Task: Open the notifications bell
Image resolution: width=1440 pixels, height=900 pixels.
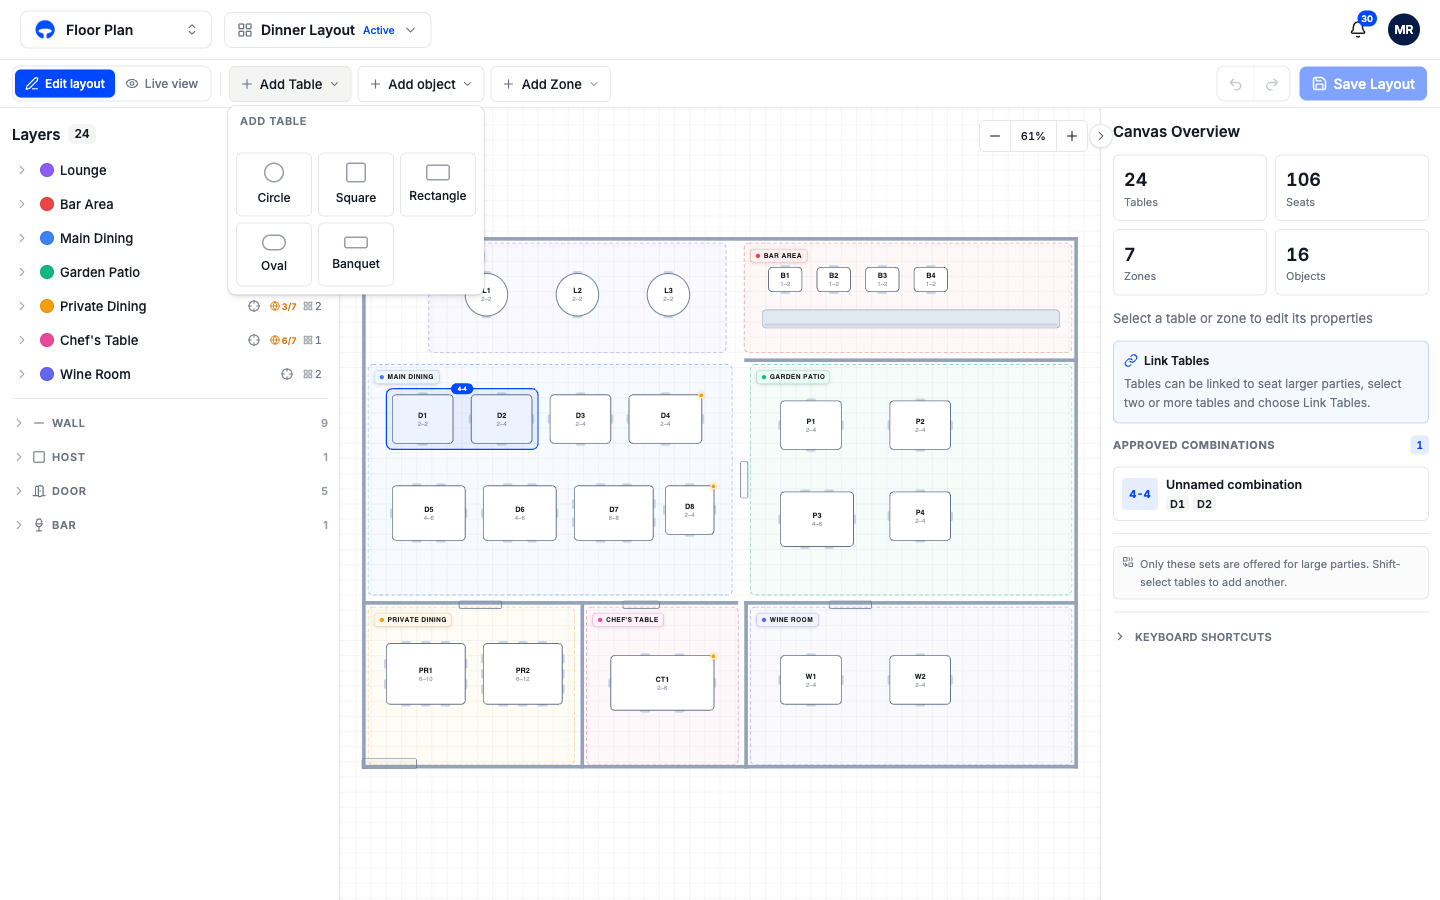Action: click(1358, 30)
